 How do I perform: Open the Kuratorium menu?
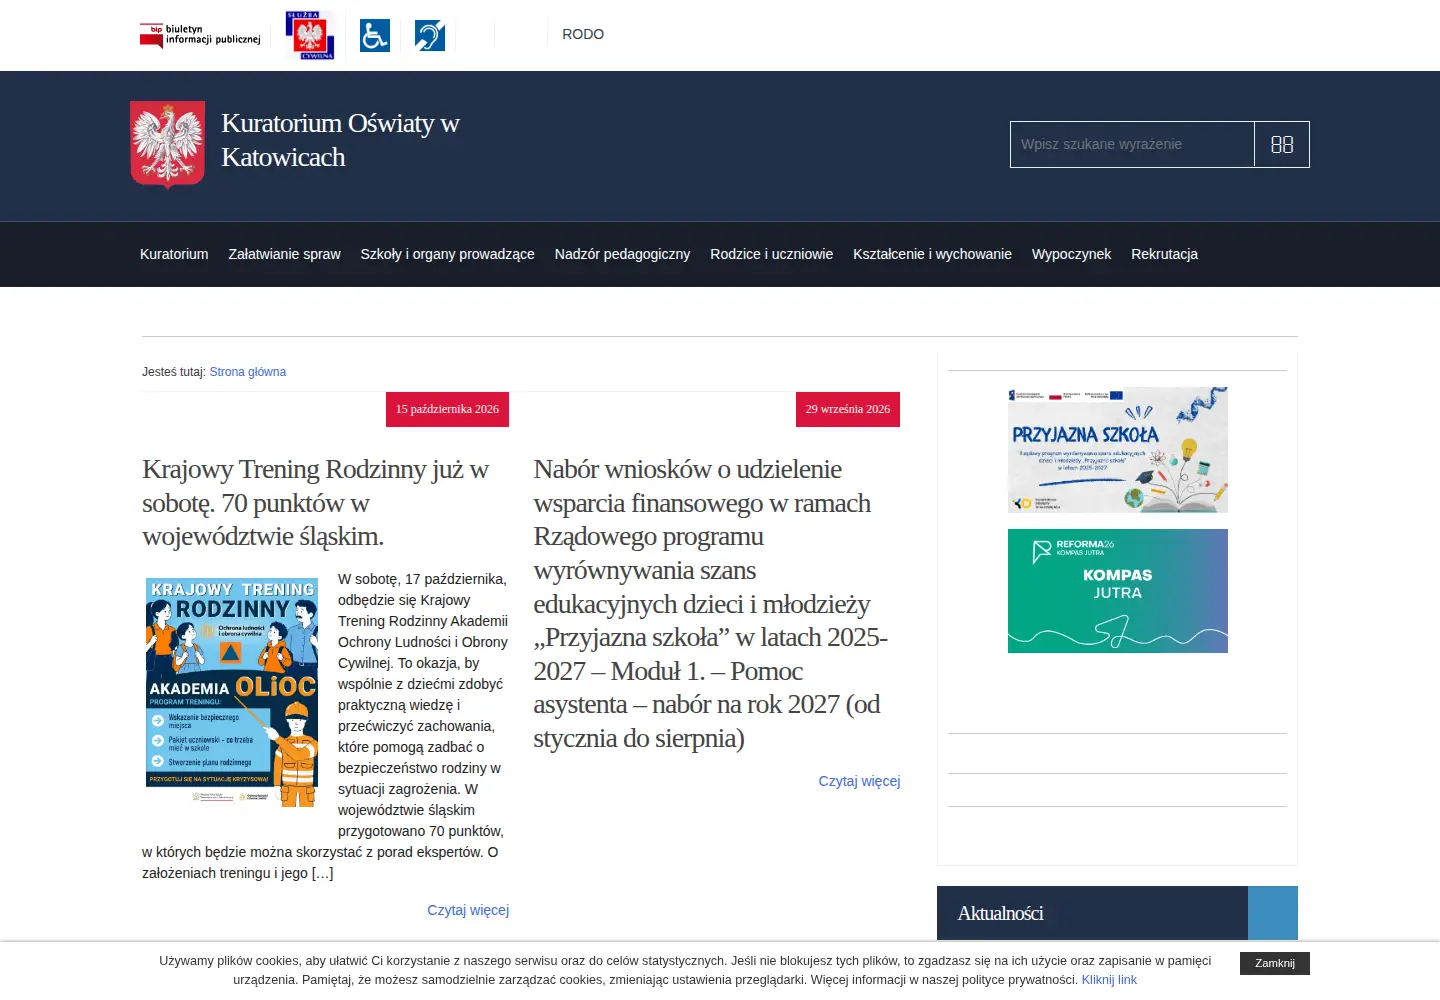point(174,254)
